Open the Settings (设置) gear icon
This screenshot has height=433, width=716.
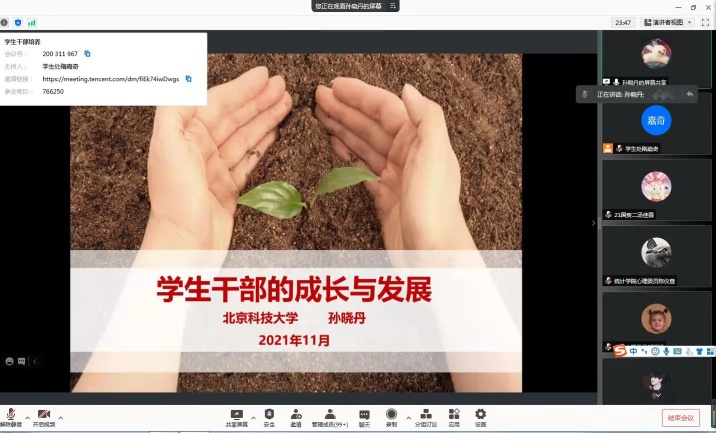(x=481, y=415)
